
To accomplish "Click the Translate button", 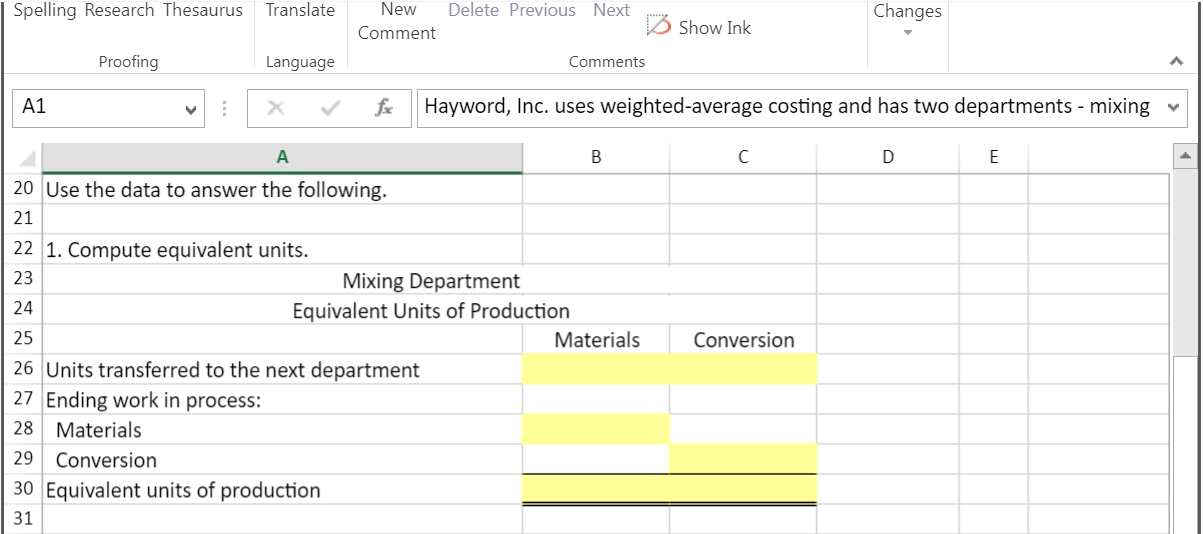I will pyautogui.click(x=300, y=10).
